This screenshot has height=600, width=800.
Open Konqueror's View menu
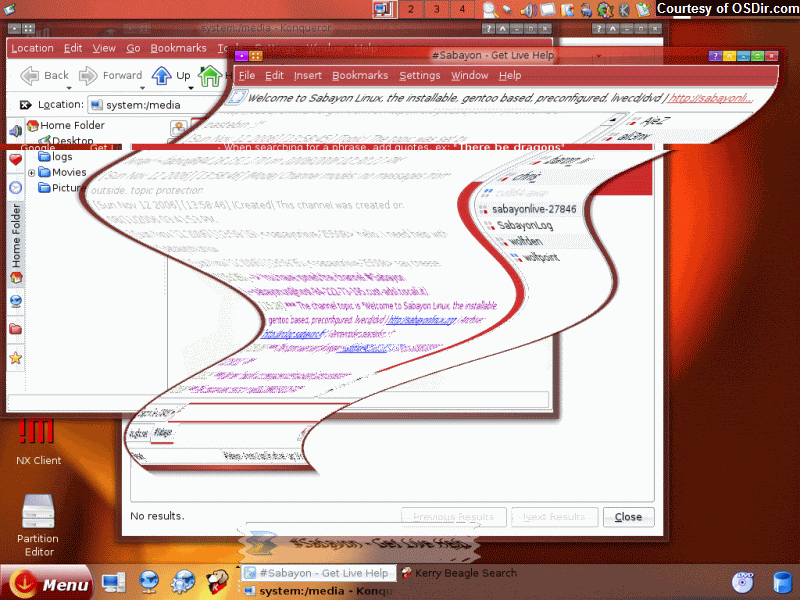click(x=104, y=48)
